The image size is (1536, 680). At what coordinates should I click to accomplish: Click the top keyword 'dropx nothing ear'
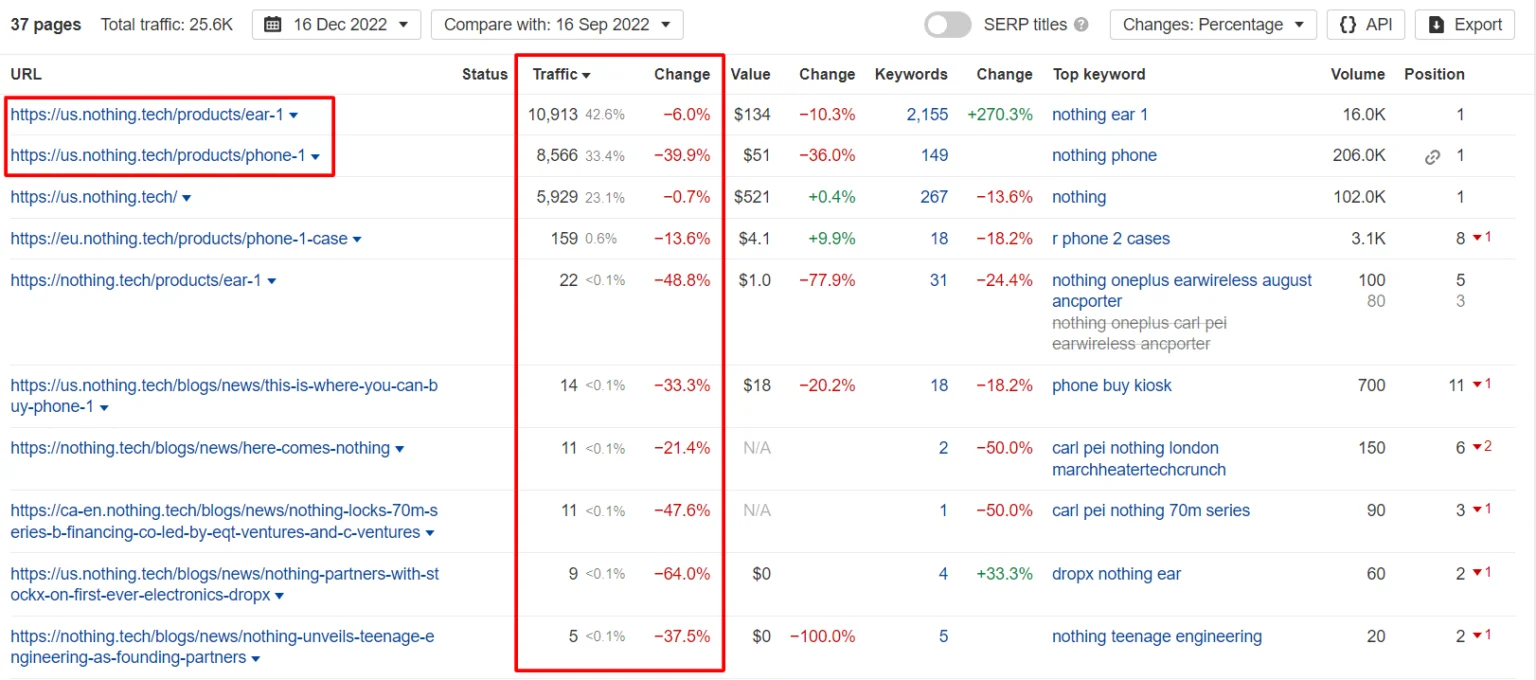pos(1116,574)
